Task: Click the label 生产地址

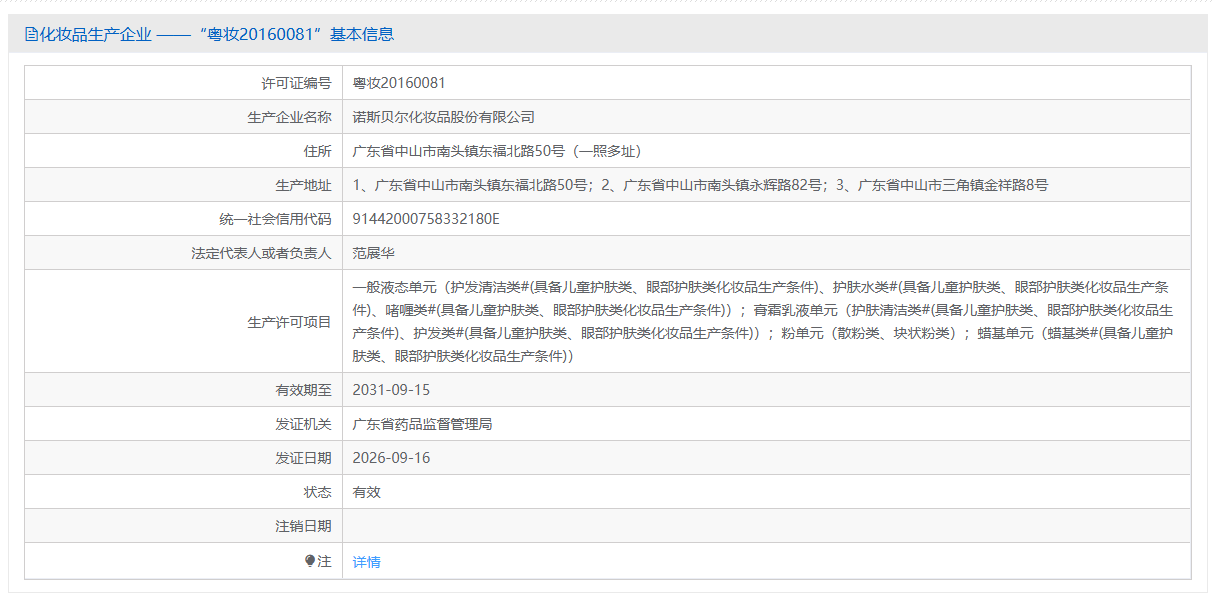Action: tap(304, 185)
